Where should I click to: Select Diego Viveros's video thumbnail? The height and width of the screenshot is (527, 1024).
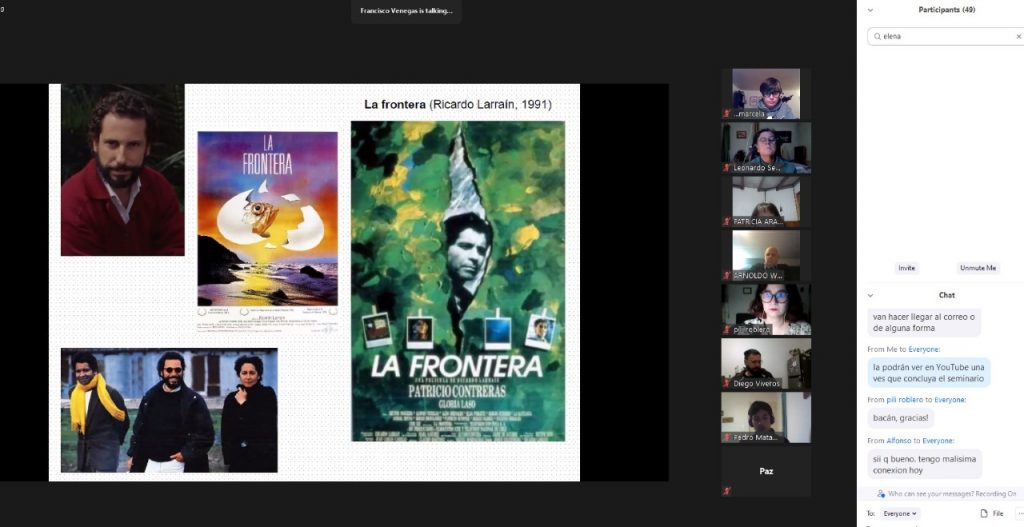pyautogui.click(x=766, y=363)
